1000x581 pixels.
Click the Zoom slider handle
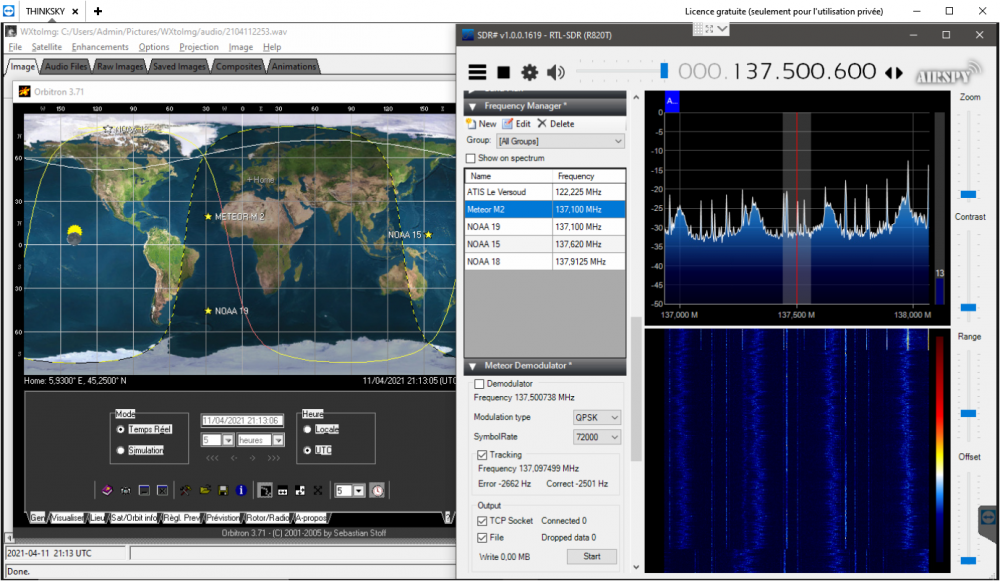click(968, 195)
